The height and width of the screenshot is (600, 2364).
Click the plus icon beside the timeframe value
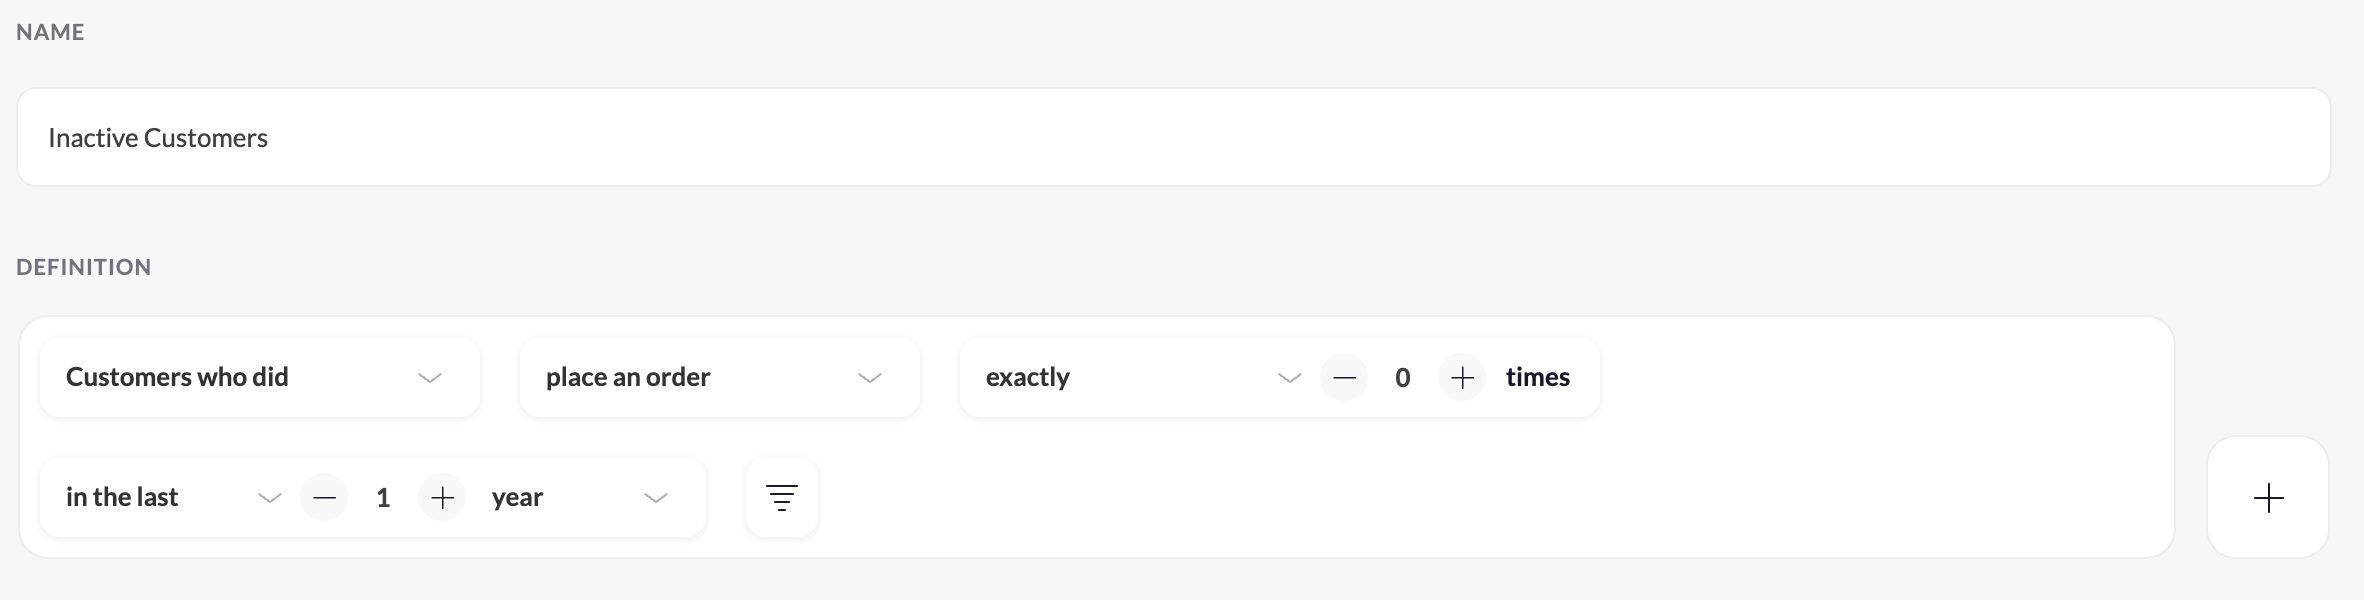coord(440,496)
